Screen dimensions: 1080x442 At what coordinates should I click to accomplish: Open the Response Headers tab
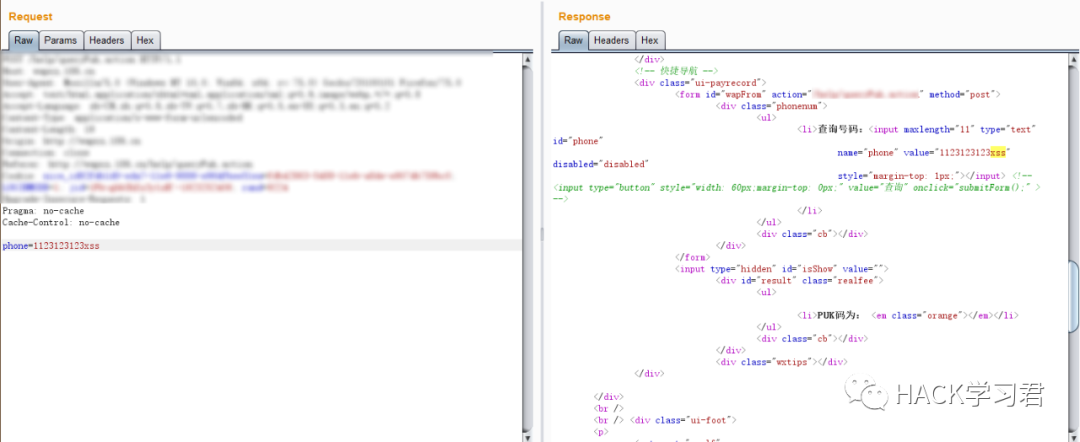point(611,41)
